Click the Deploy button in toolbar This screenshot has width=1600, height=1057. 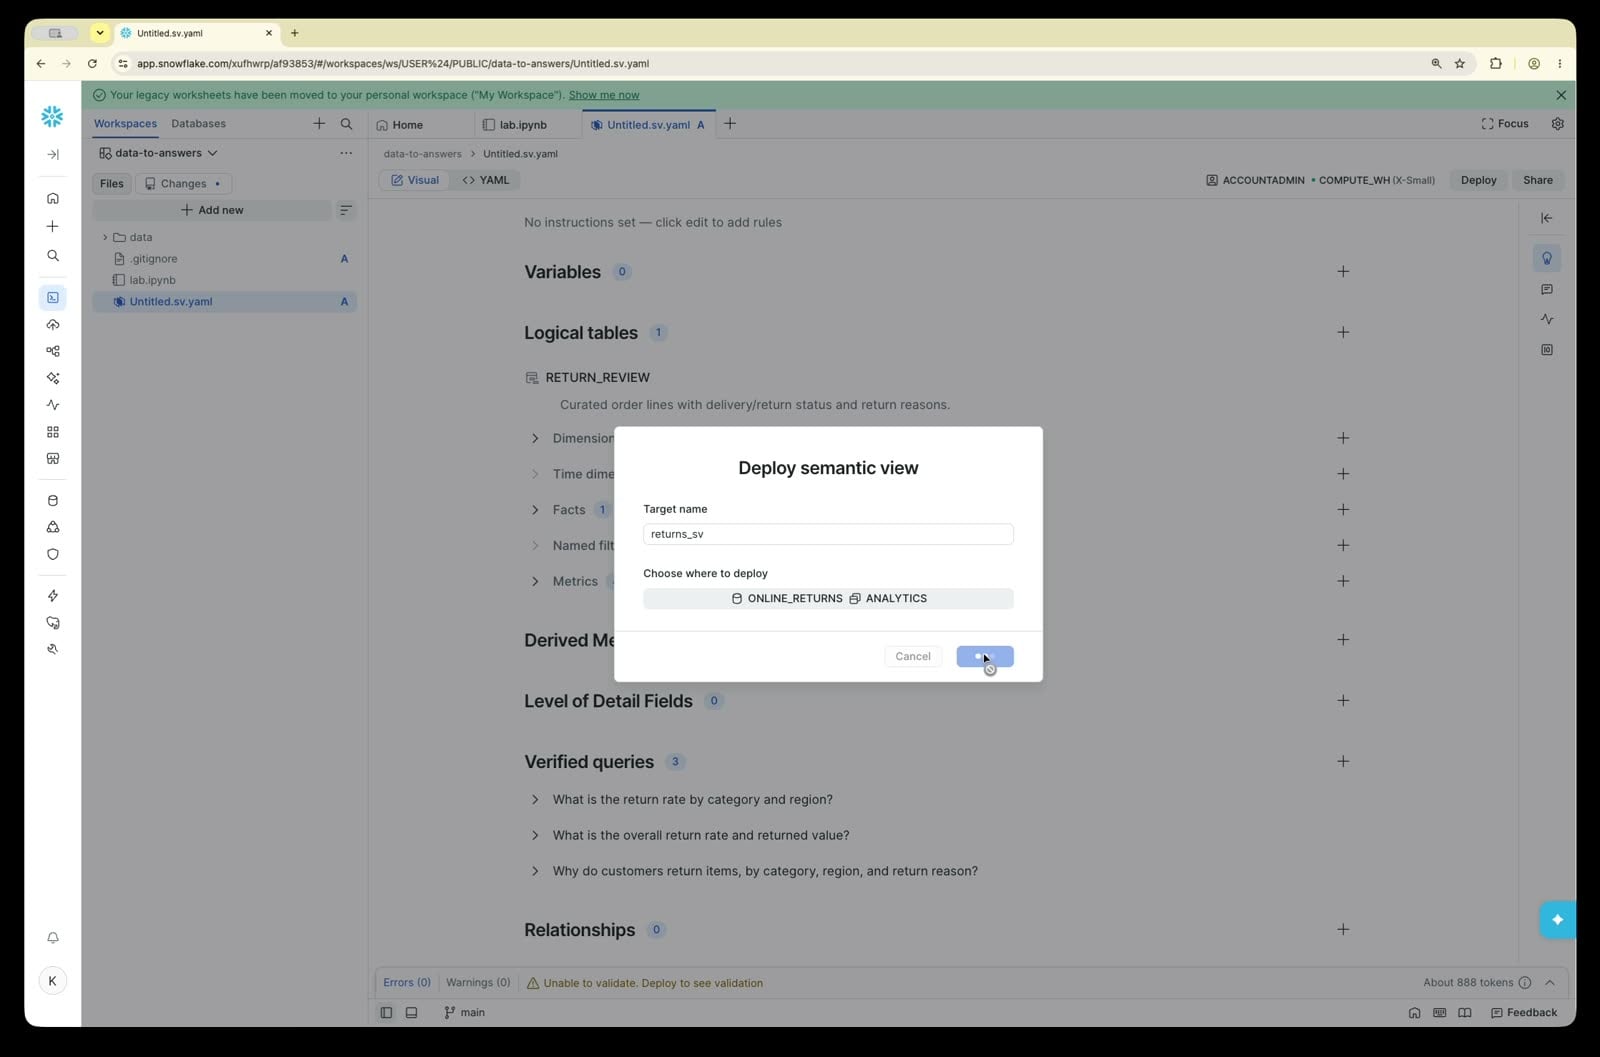click(1478, 180)
